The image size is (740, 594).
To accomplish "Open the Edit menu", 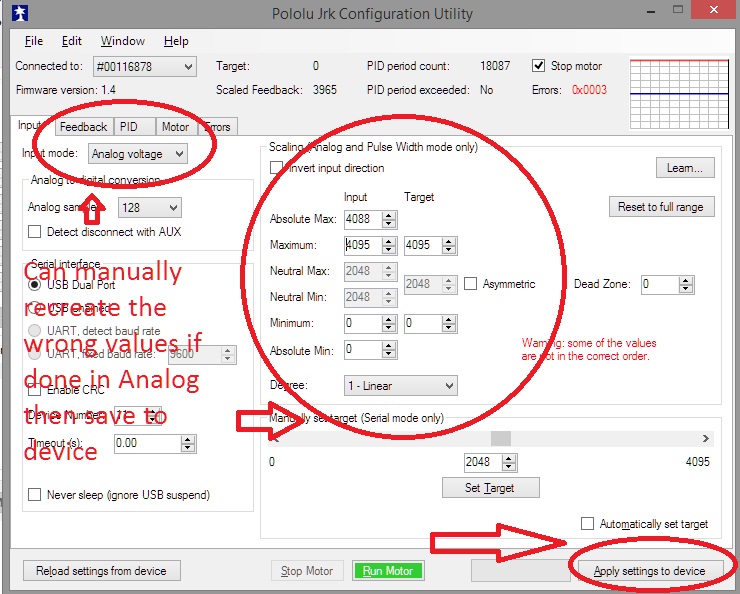I will (72, 41).
